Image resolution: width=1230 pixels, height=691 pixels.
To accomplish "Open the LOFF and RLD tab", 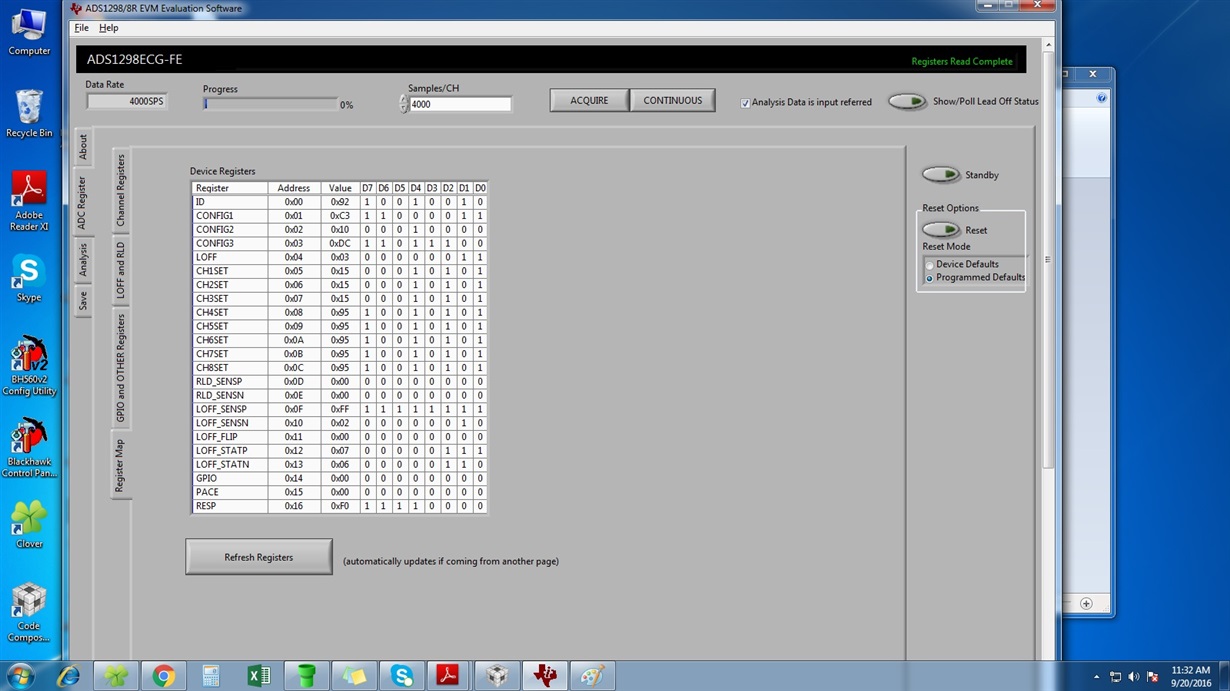I will 121,270.
